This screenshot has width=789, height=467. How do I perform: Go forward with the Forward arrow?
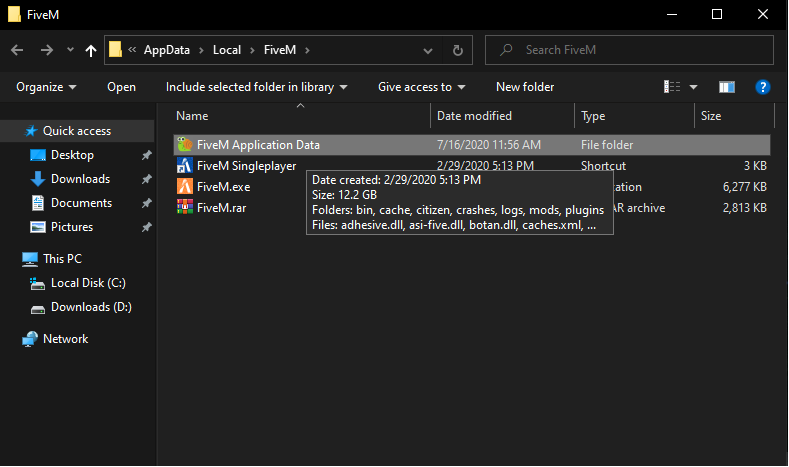(x=46, y=50)
